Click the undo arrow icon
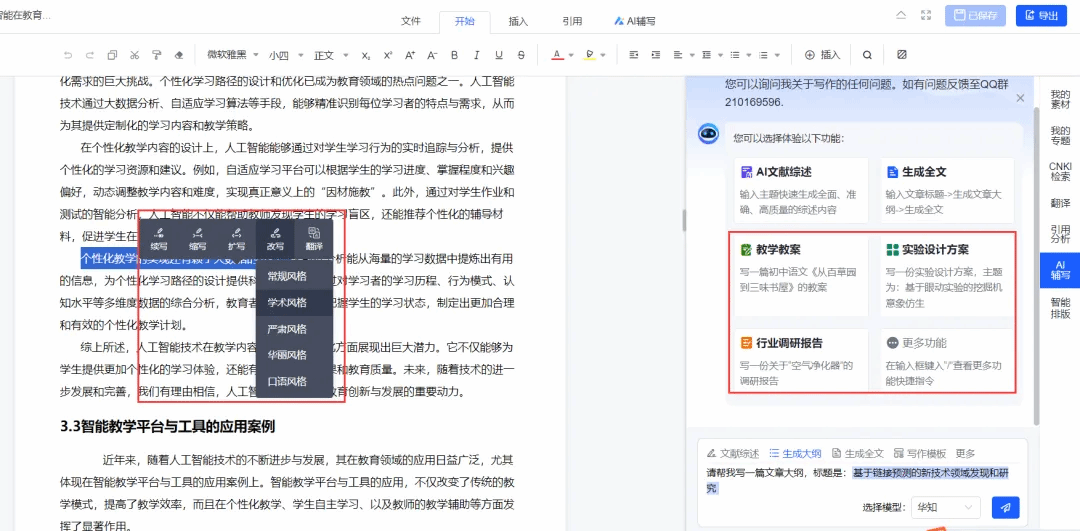This screenshot has width=1080, height=531. pos(68,55)
